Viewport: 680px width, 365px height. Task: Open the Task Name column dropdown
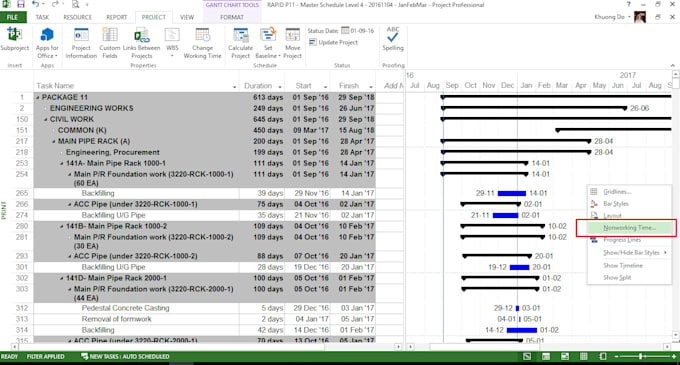pos(234,87)
